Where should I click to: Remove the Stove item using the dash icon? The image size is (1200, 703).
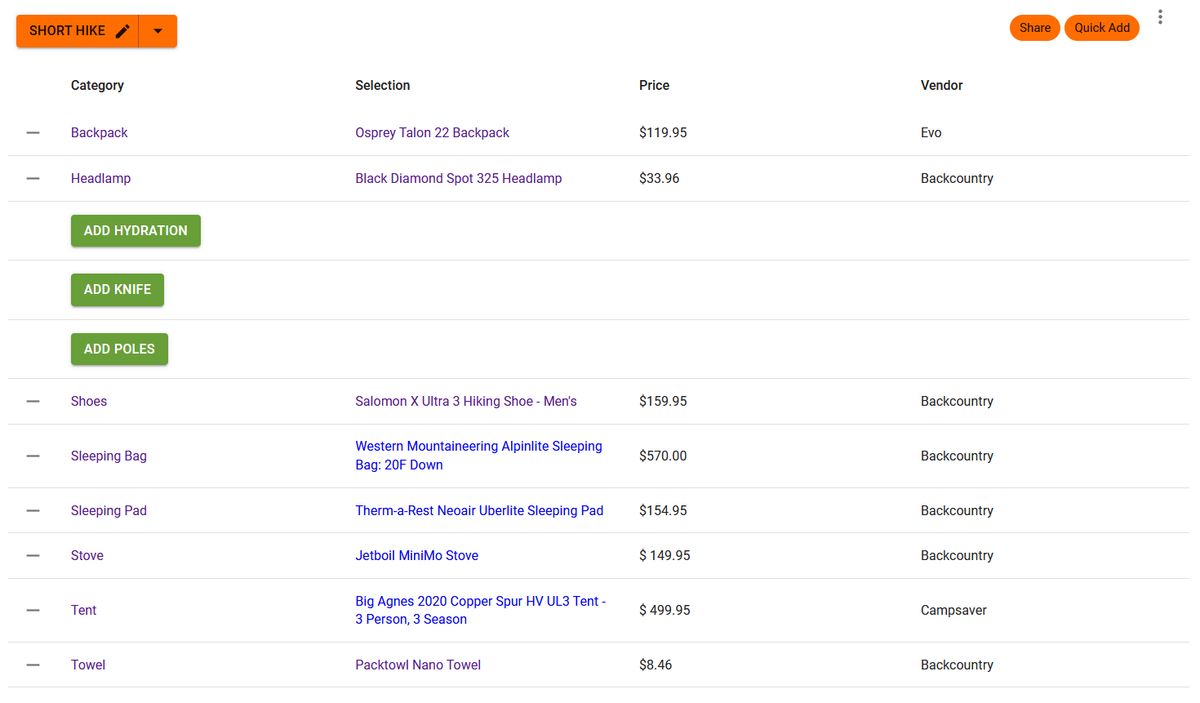(x=33, y=555)
